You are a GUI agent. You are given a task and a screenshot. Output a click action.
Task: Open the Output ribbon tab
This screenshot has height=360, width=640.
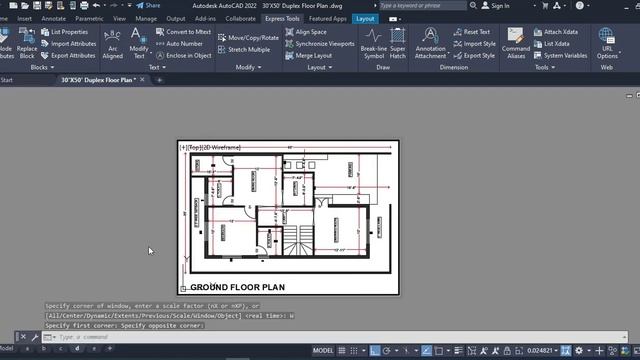coord(176,19)
